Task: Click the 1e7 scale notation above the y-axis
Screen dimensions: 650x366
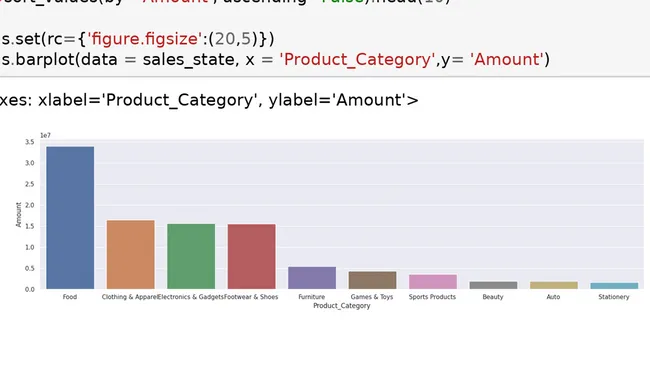Action: click(45, 136)
